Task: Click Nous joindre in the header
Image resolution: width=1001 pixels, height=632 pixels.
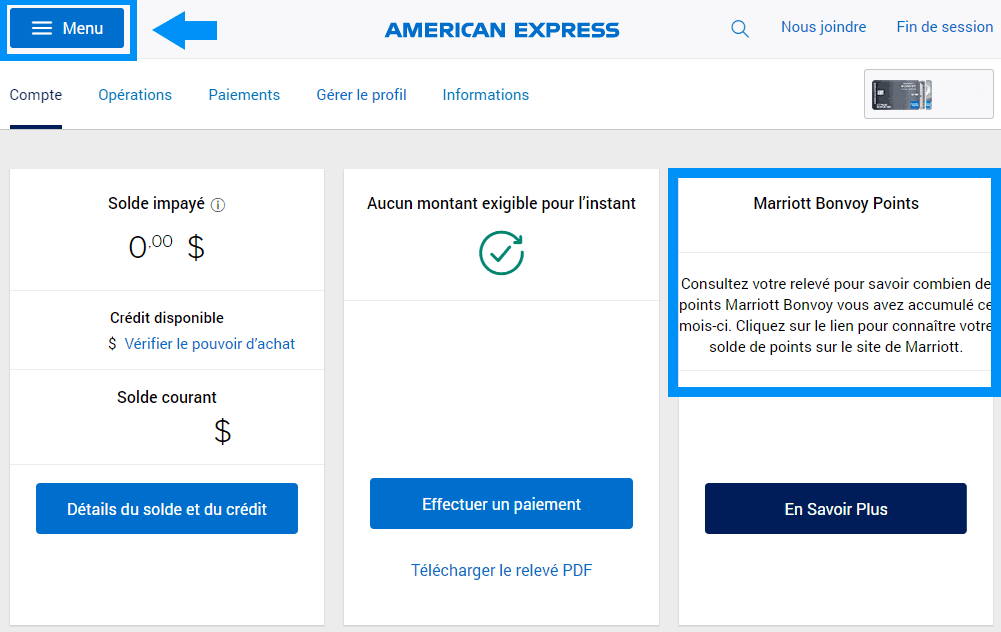Action: pos(823,27)
